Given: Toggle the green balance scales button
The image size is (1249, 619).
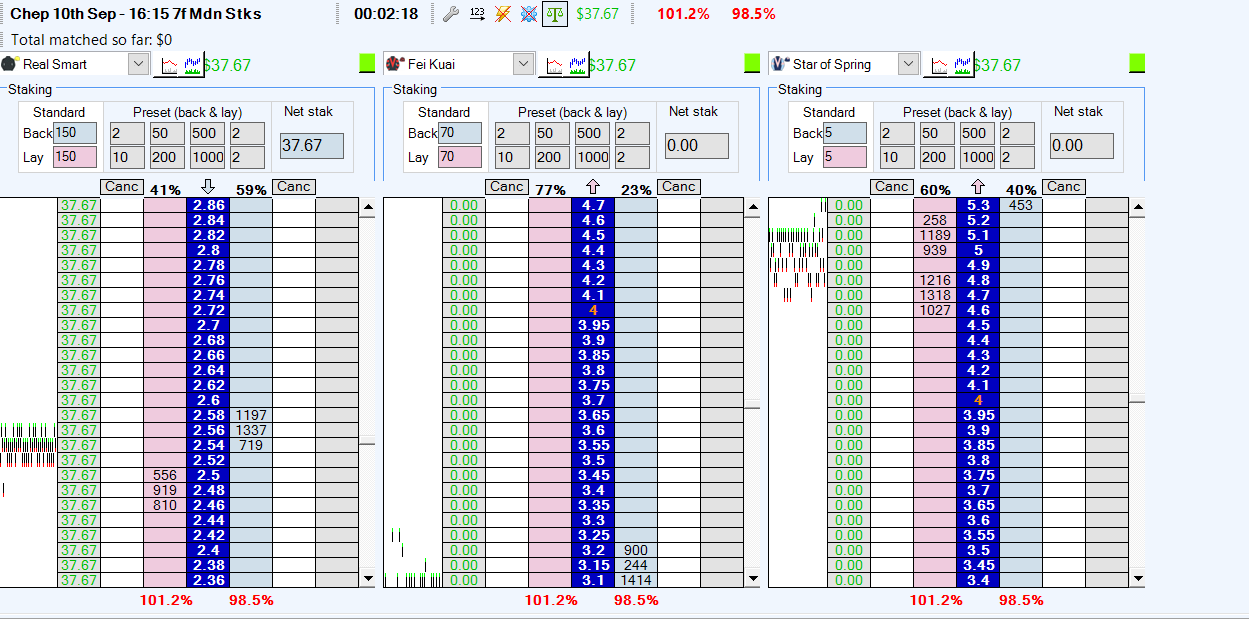Looking at the screenshot, I should pyautogui.click(x=555, y=14).
